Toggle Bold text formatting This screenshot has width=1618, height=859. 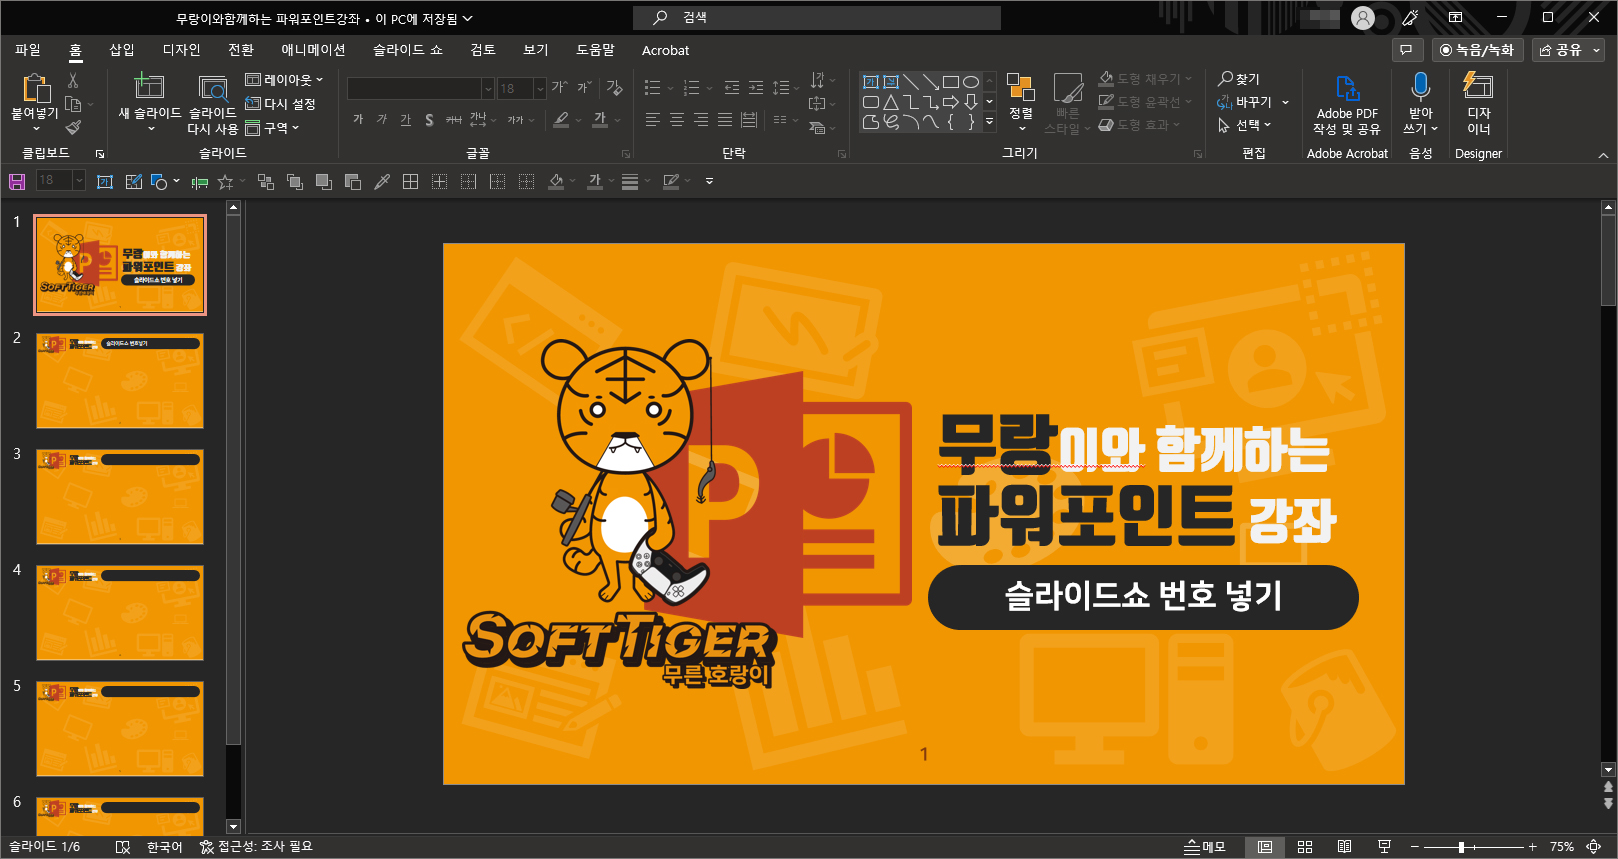coord(358,120)
